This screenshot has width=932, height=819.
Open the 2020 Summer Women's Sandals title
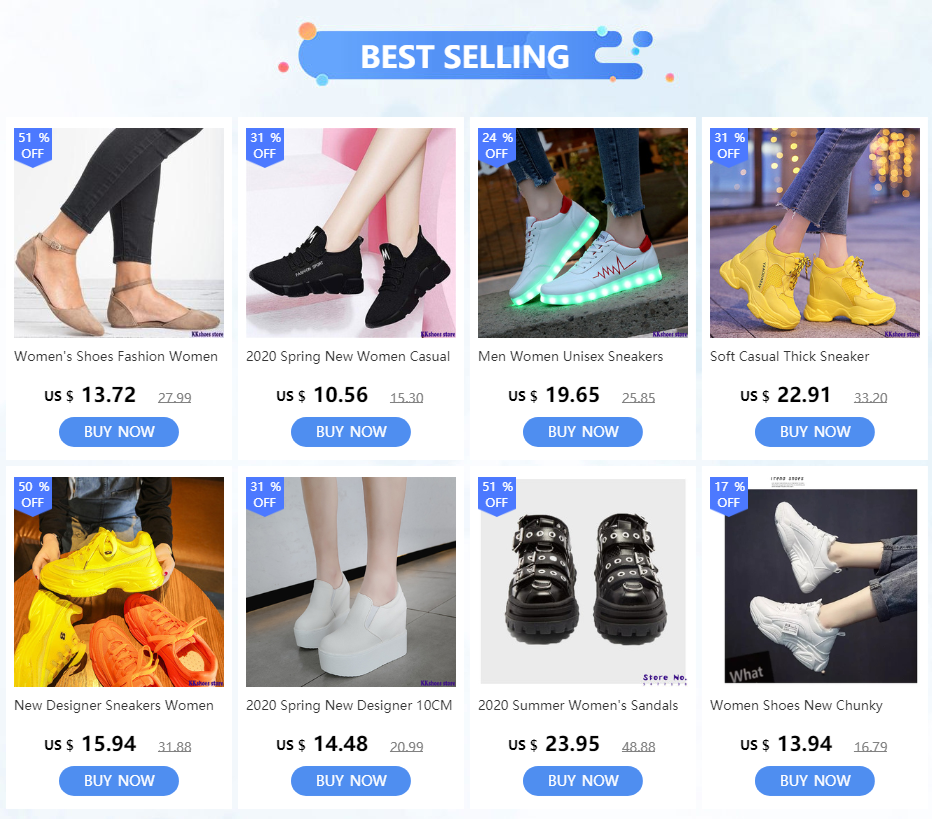(578, 705)
